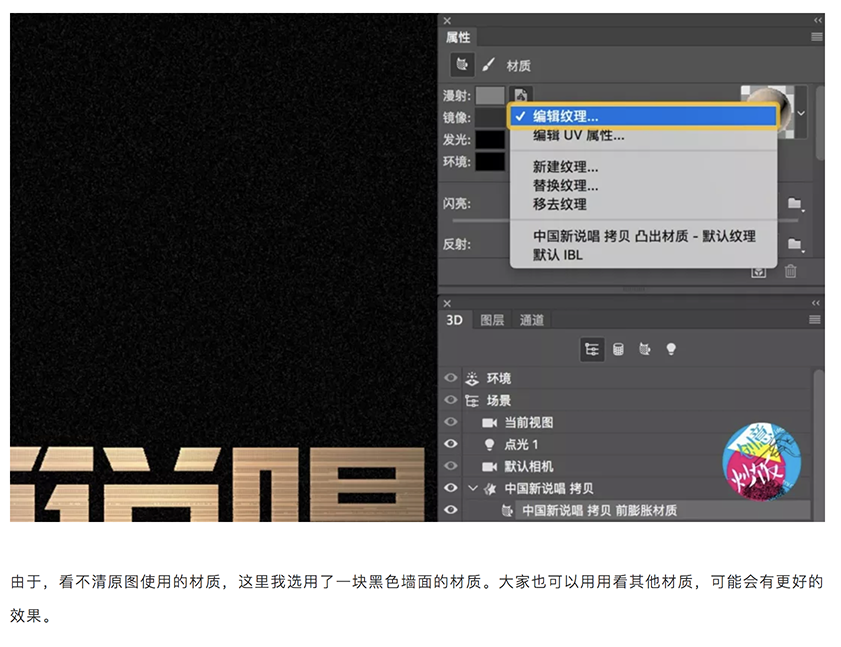Image resolution: width=841 pixels, height=647 pixels.
Task: Click the mesh icon beside 中国新说唱 拷贝
Action: pyautogui.click(x=490, y=489)
